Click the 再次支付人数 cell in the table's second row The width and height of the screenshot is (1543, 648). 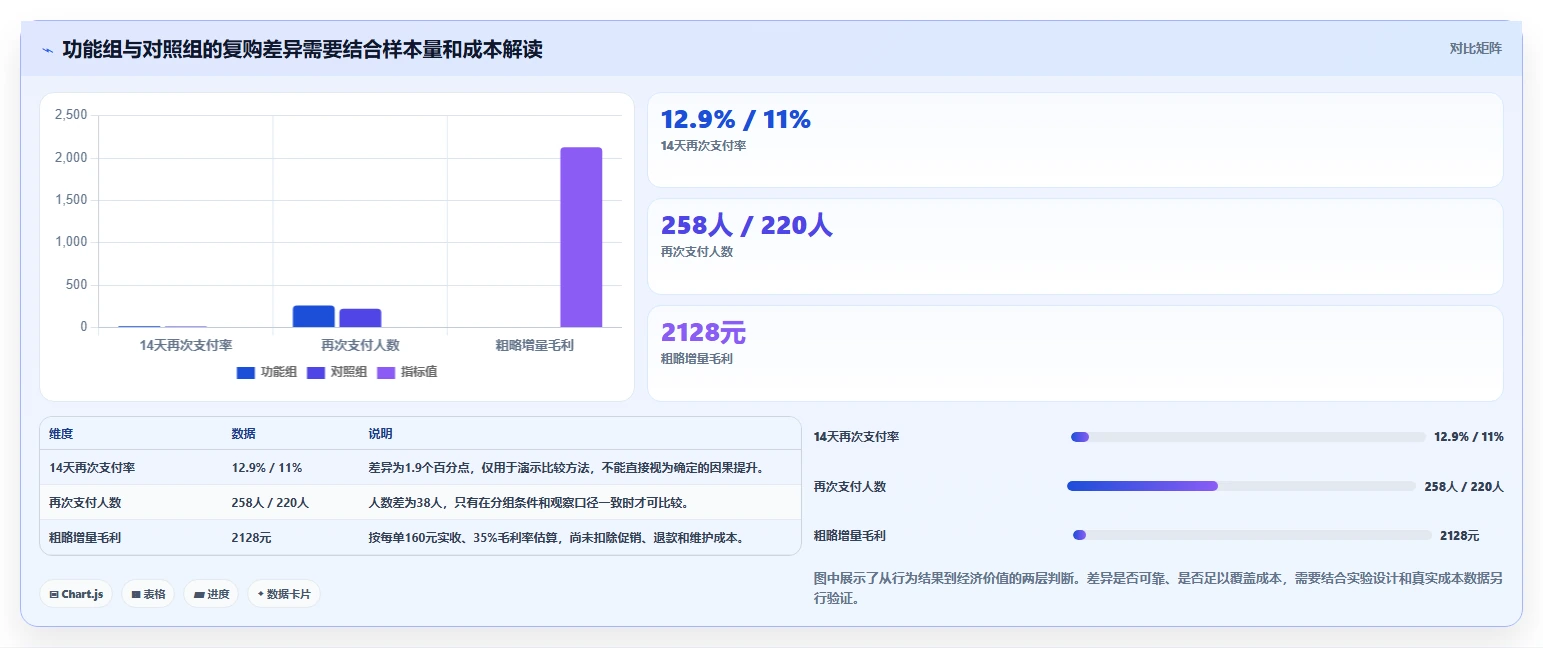click(85, 503)
